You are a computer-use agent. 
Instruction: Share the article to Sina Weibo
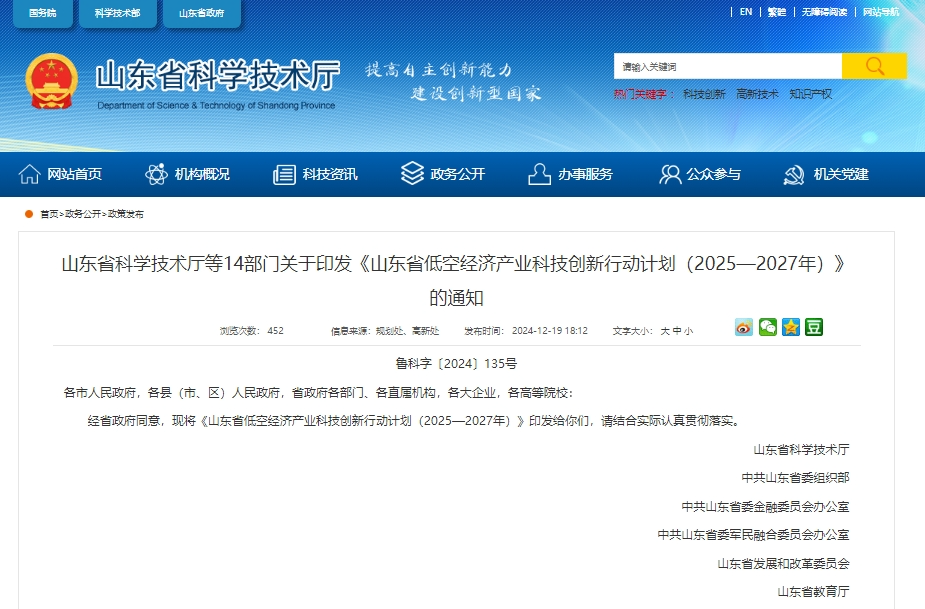click(x=742, y=327)
